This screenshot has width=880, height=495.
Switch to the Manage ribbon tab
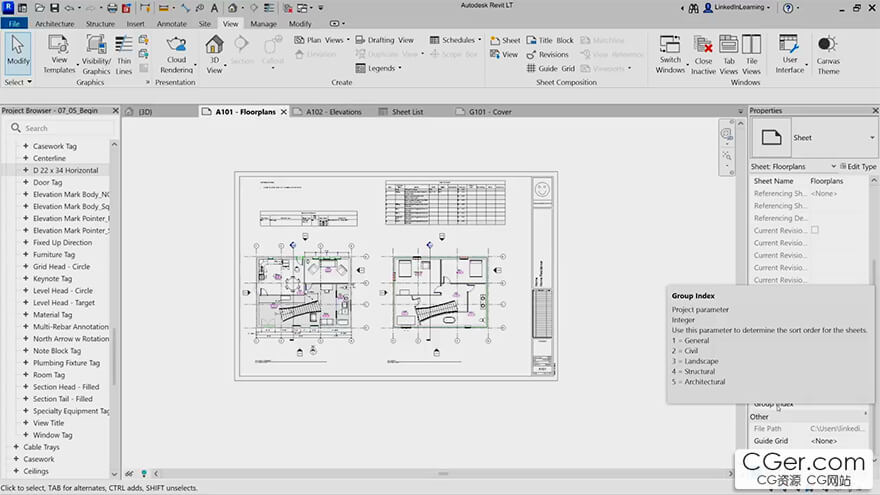pos(263,24)
